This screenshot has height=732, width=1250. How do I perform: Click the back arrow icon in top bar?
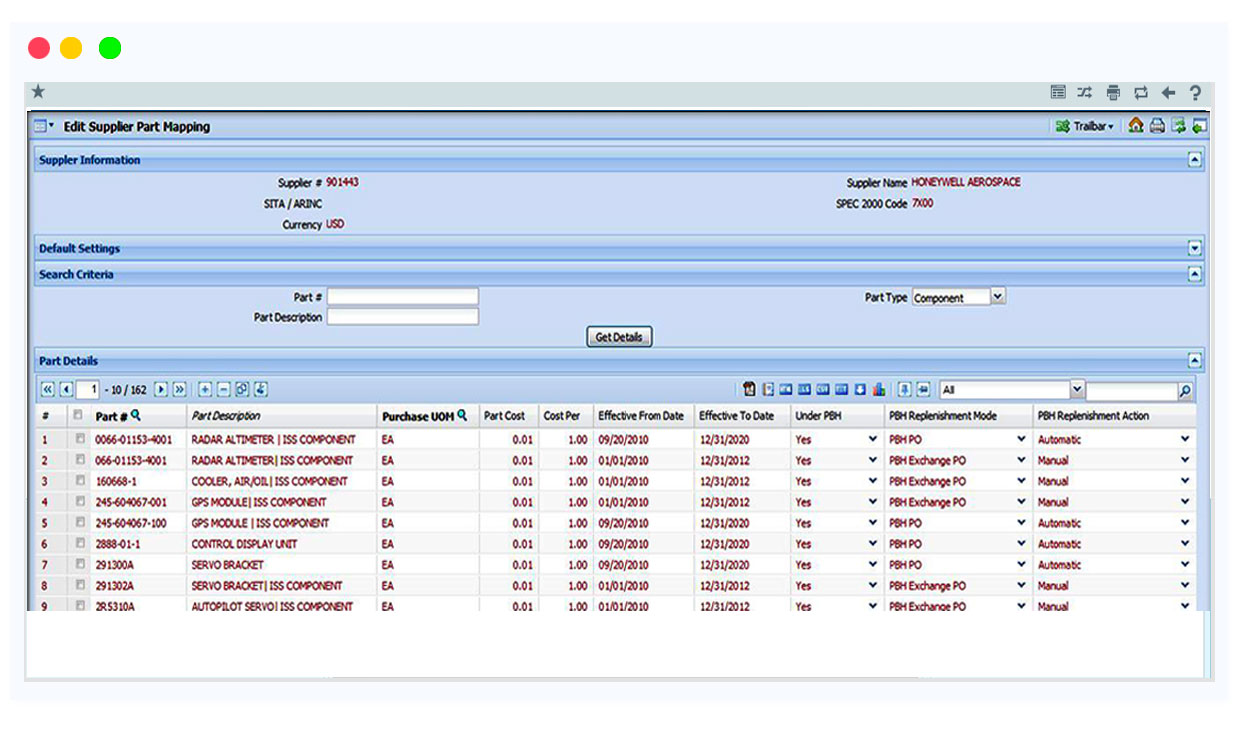1168,93
